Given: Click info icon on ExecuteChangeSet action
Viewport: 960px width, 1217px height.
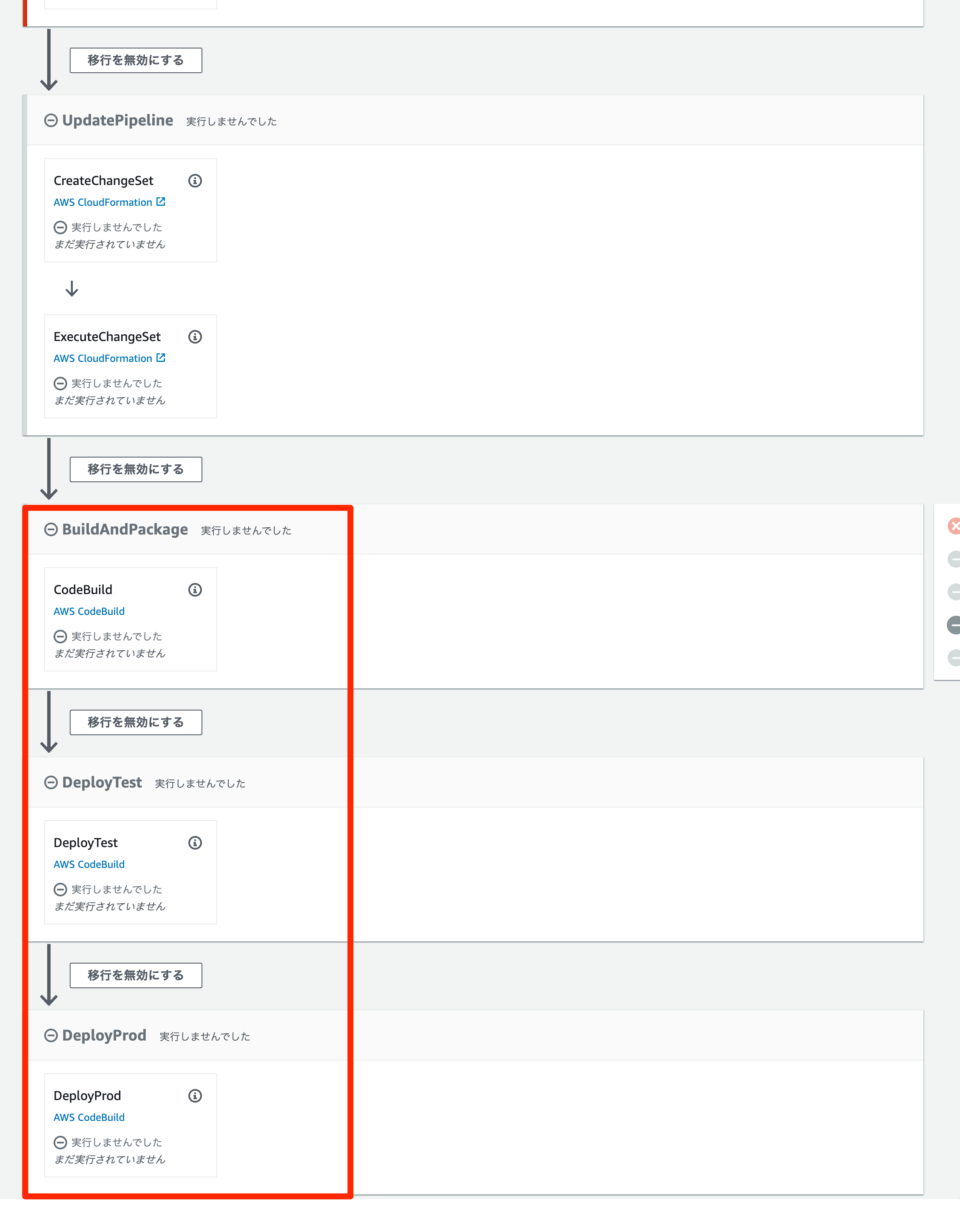Looking at the screenshot, I should click(195, 337).
